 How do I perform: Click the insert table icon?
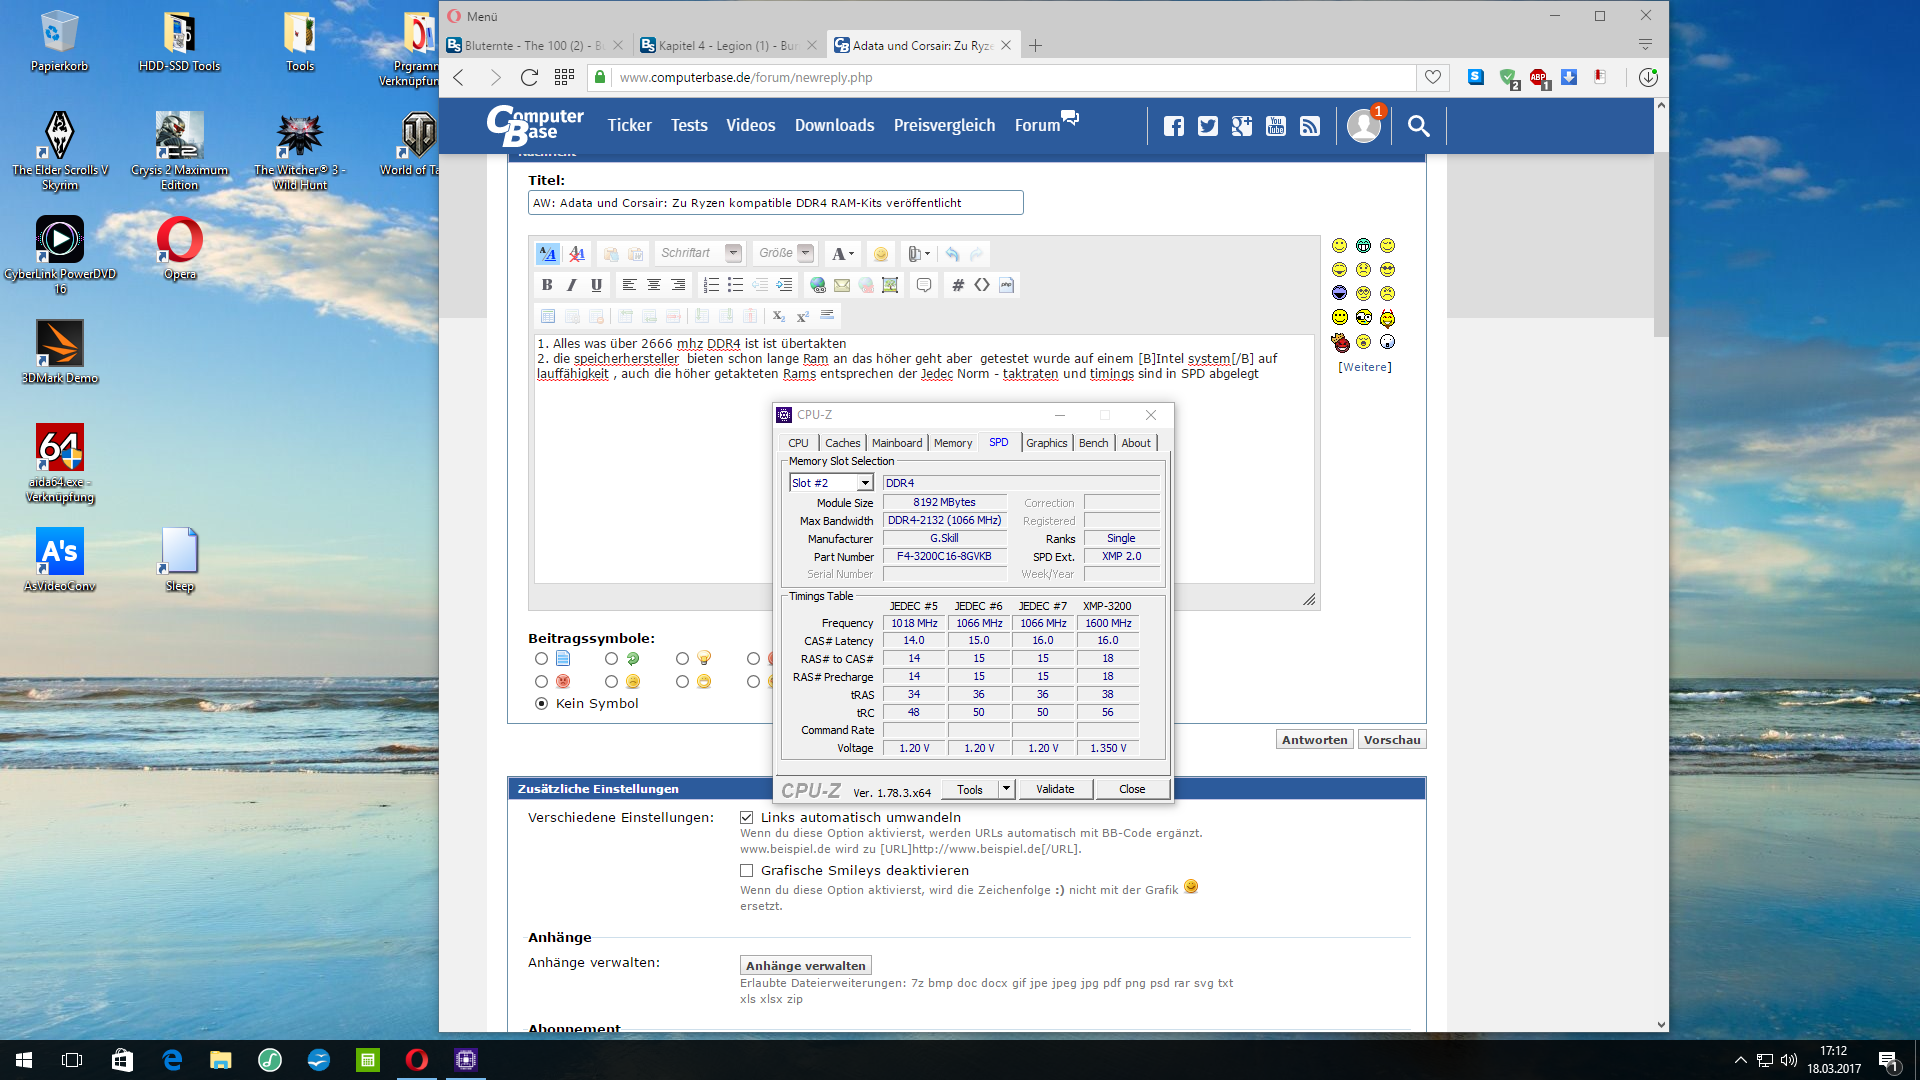548,316
